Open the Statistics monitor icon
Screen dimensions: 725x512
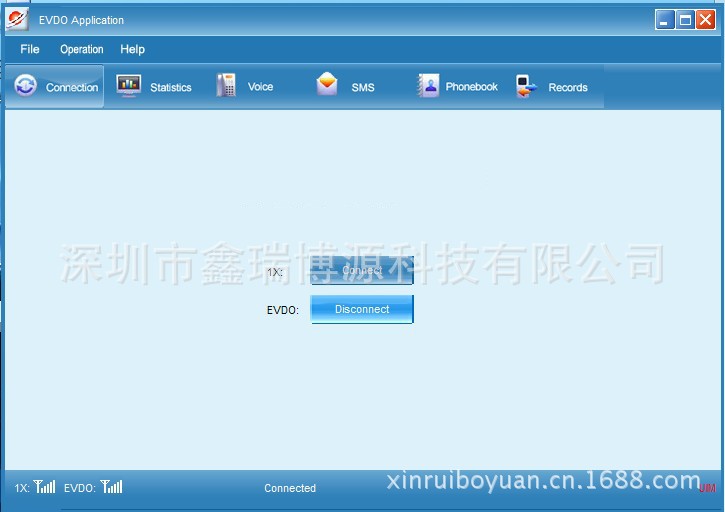(129, 86)
